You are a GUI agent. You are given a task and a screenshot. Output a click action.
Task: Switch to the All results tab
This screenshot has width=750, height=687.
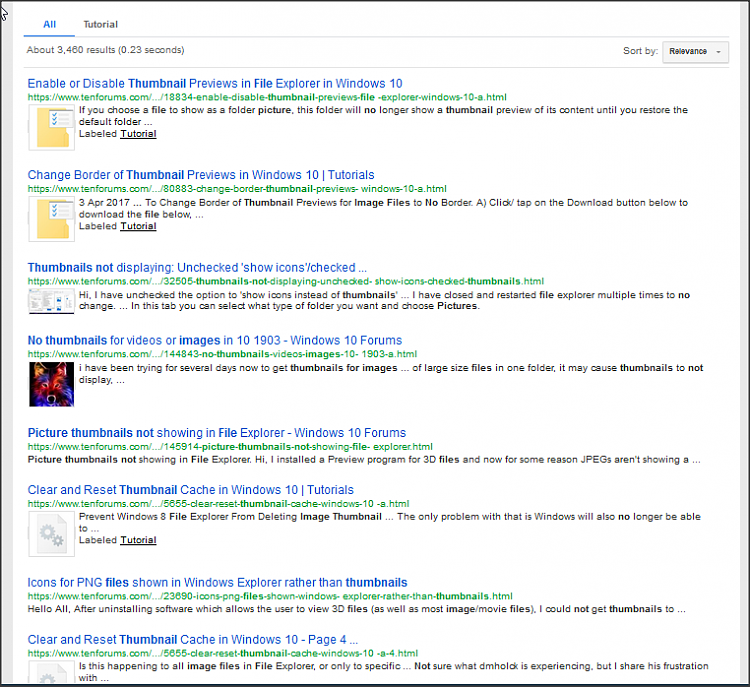(49, 24)
